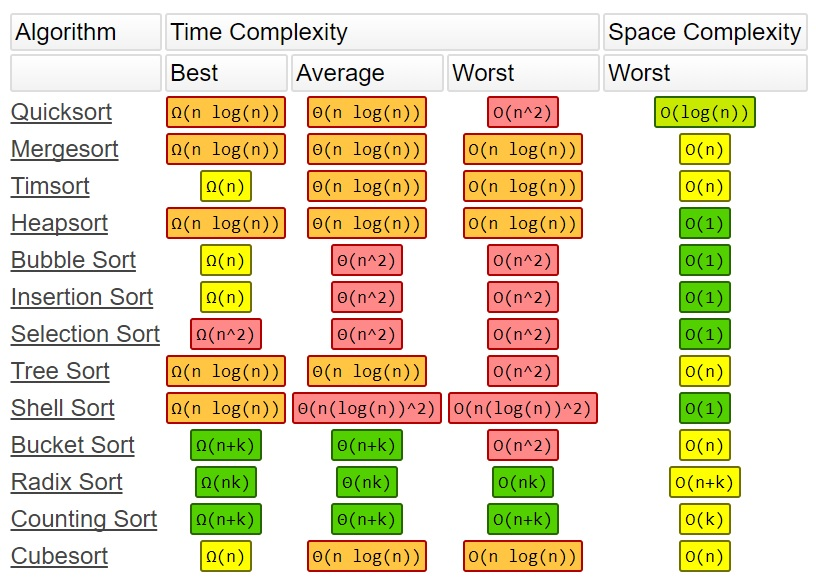Viewport: 816px width, 582px height.
Task: Click the Radix Sort link
Action: coord(67,482)
